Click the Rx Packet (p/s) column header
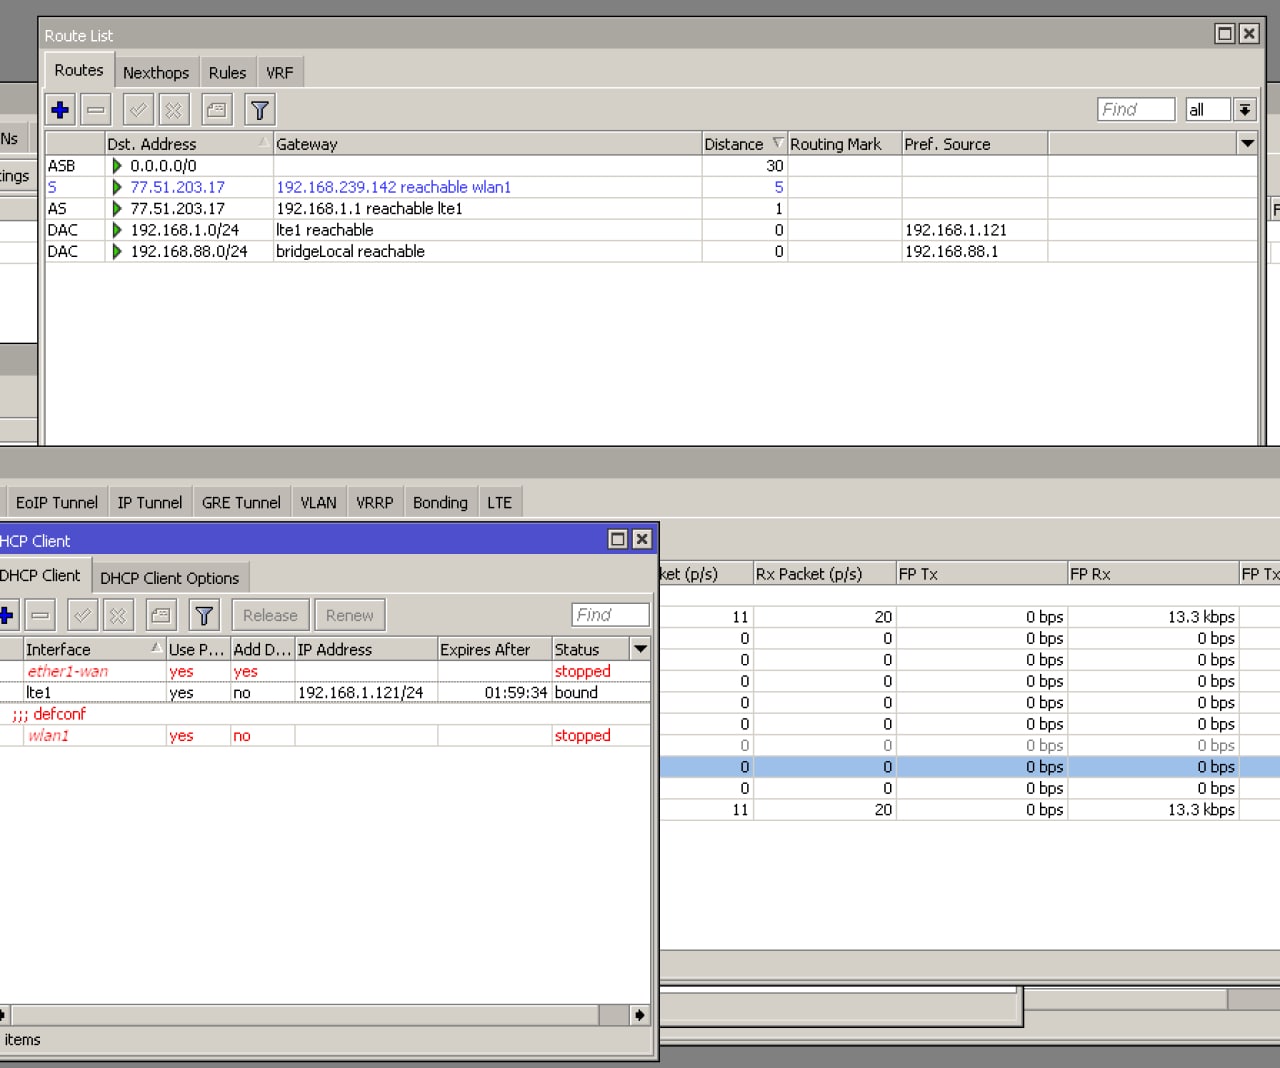 coord(824,574)
